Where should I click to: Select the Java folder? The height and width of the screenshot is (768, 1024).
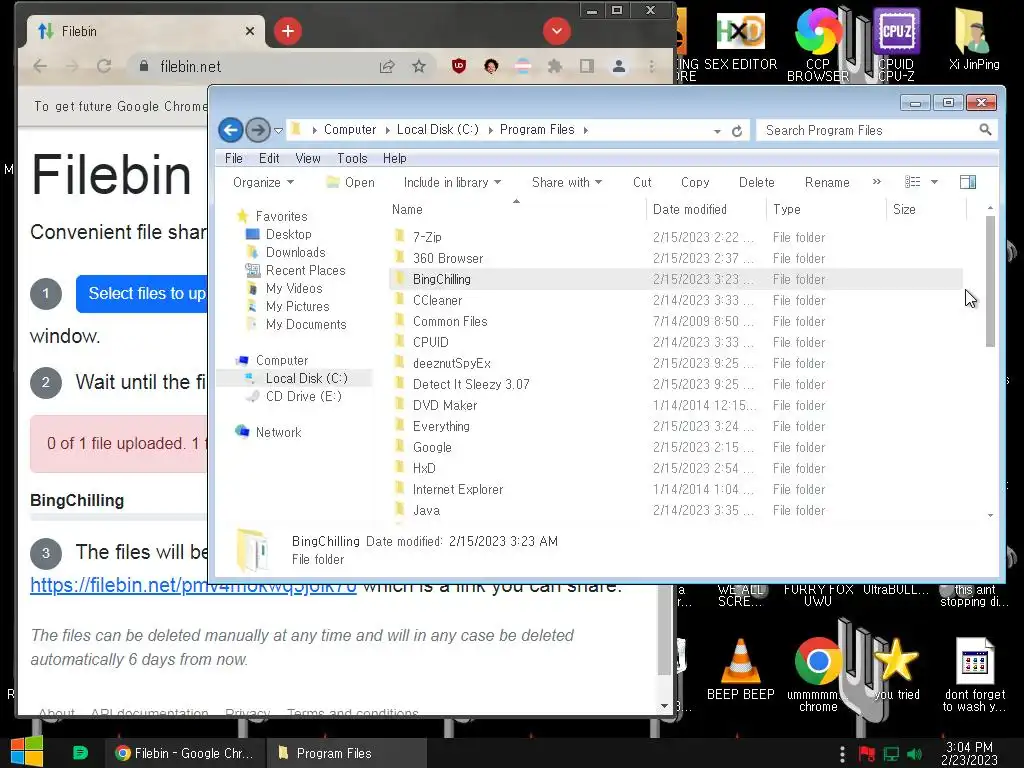(x=676, y=510)
